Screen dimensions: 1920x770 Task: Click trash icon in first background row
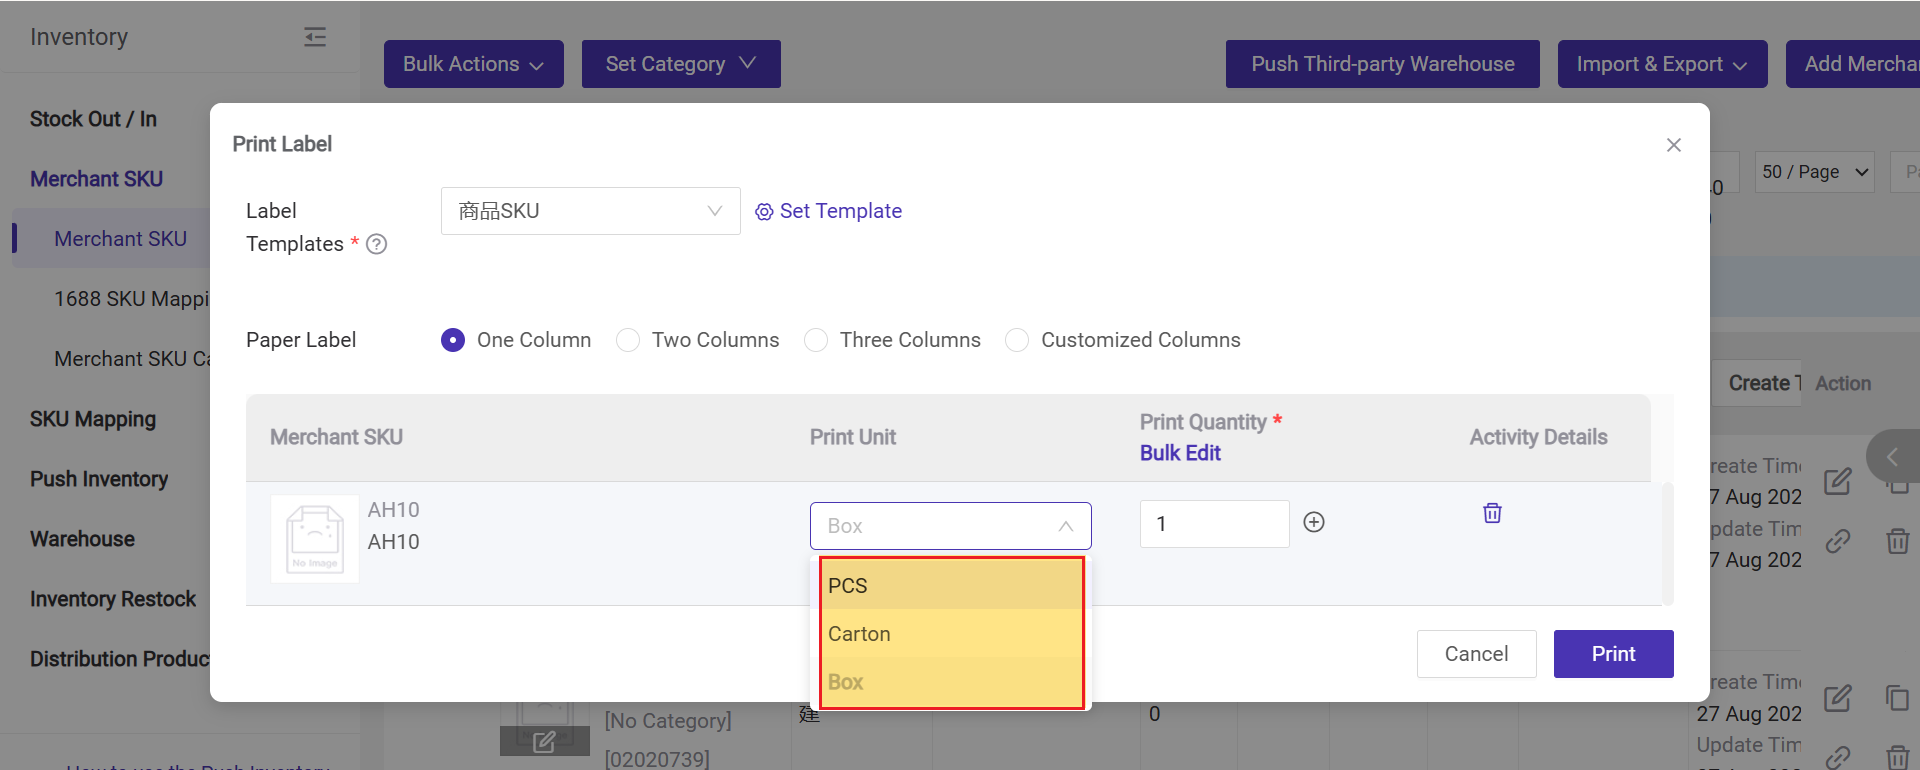pos(1898,541)
